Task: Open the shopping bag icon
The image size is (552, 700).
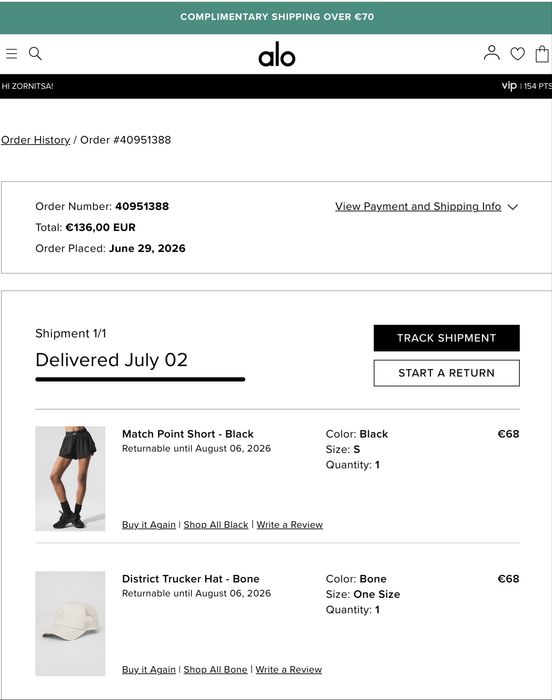Action: [542, 54]
